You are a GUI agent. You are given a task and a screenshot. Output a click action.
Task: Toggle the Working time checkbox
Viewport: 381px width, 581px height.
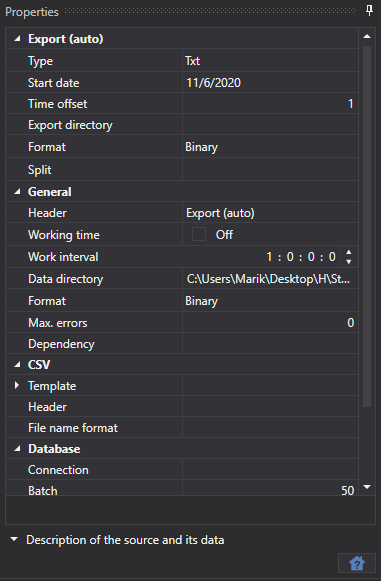199,234
